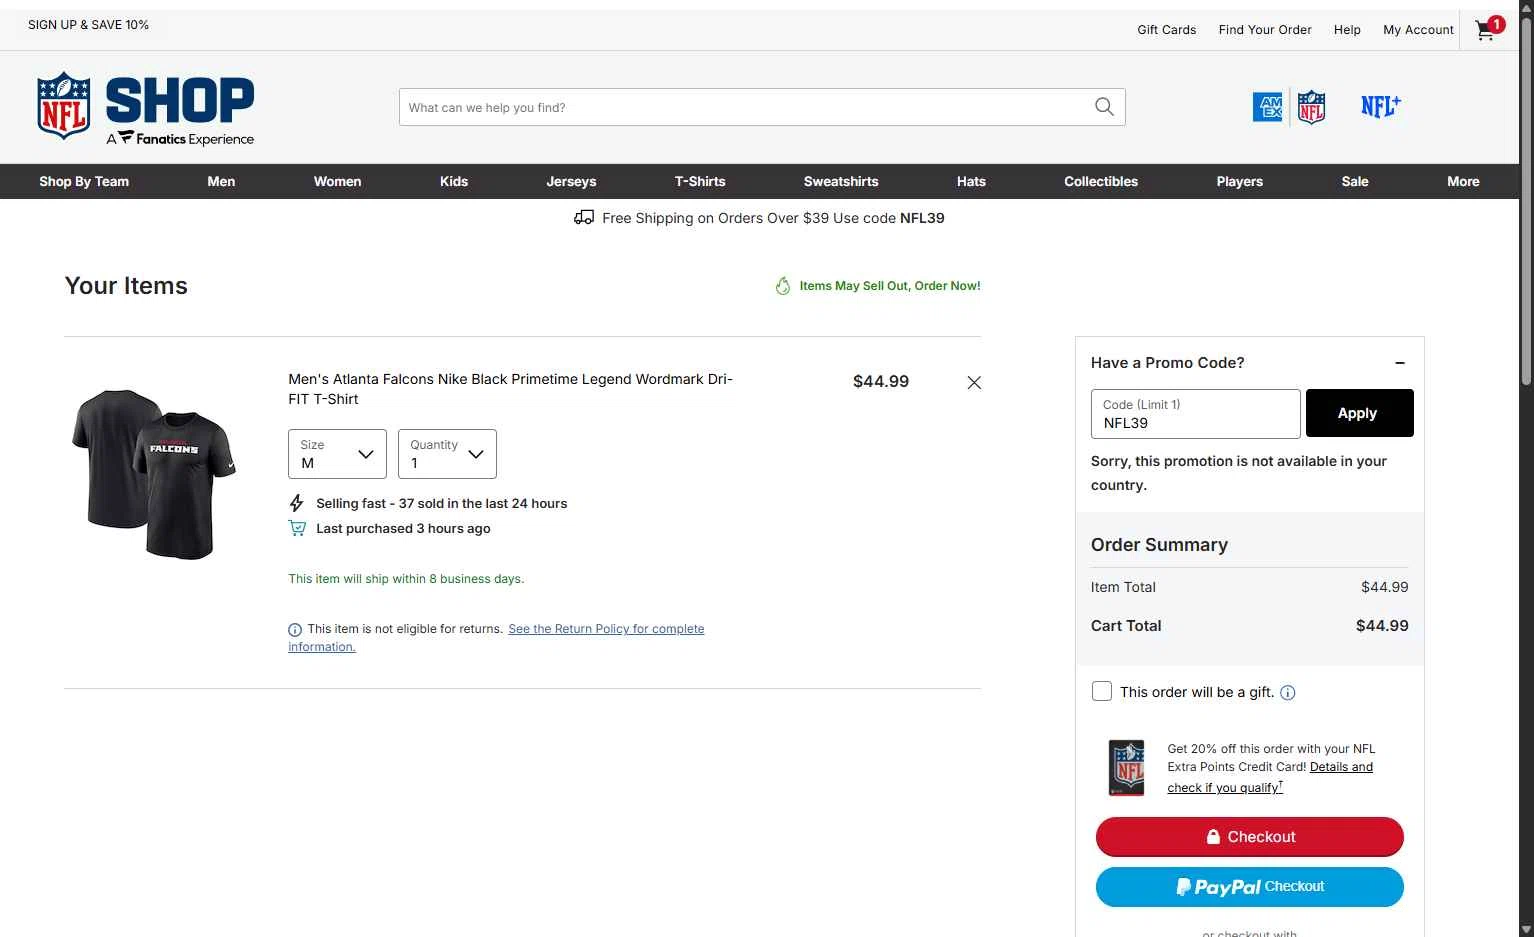Click the 'Last purchased 3 hours ago' text
1534x937 pixels.
(403, 529)
